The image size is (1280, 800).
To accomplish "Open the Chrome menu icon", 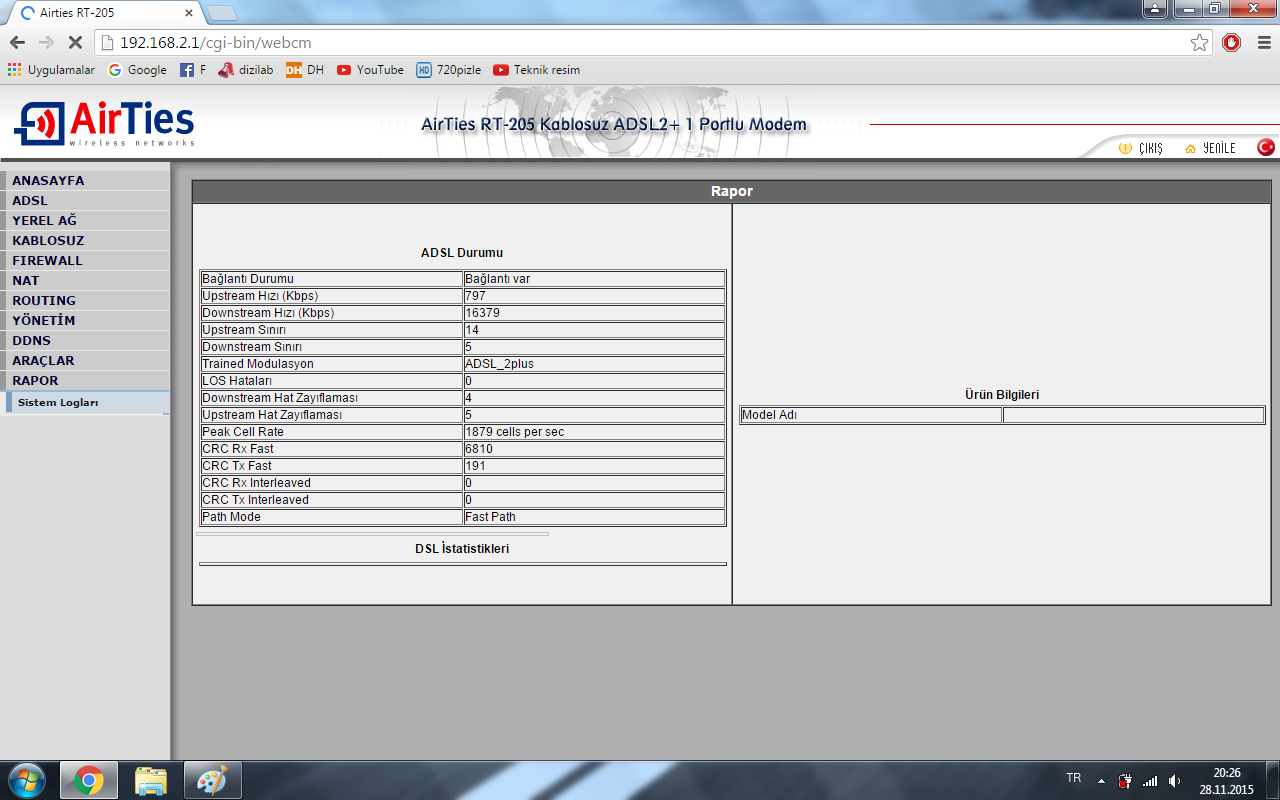I will [1263, 43].
